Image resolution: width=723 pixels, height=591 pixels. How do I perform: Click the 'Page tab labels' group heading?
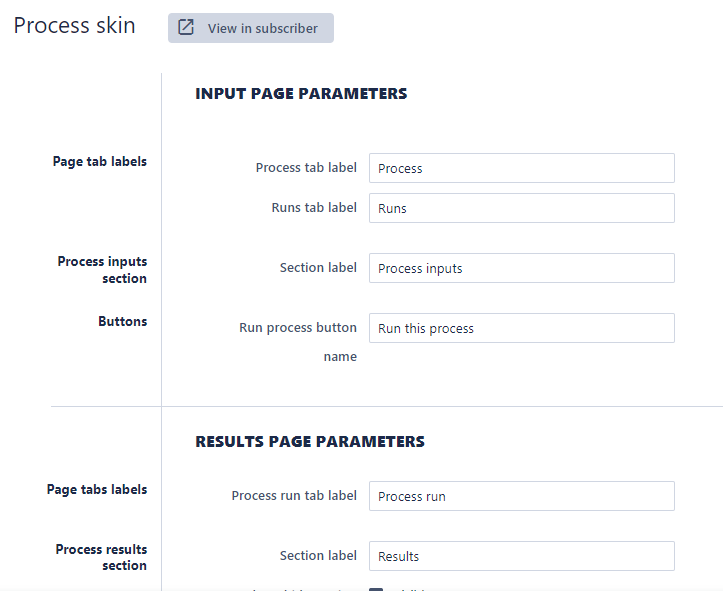click(x=99, y=161)
